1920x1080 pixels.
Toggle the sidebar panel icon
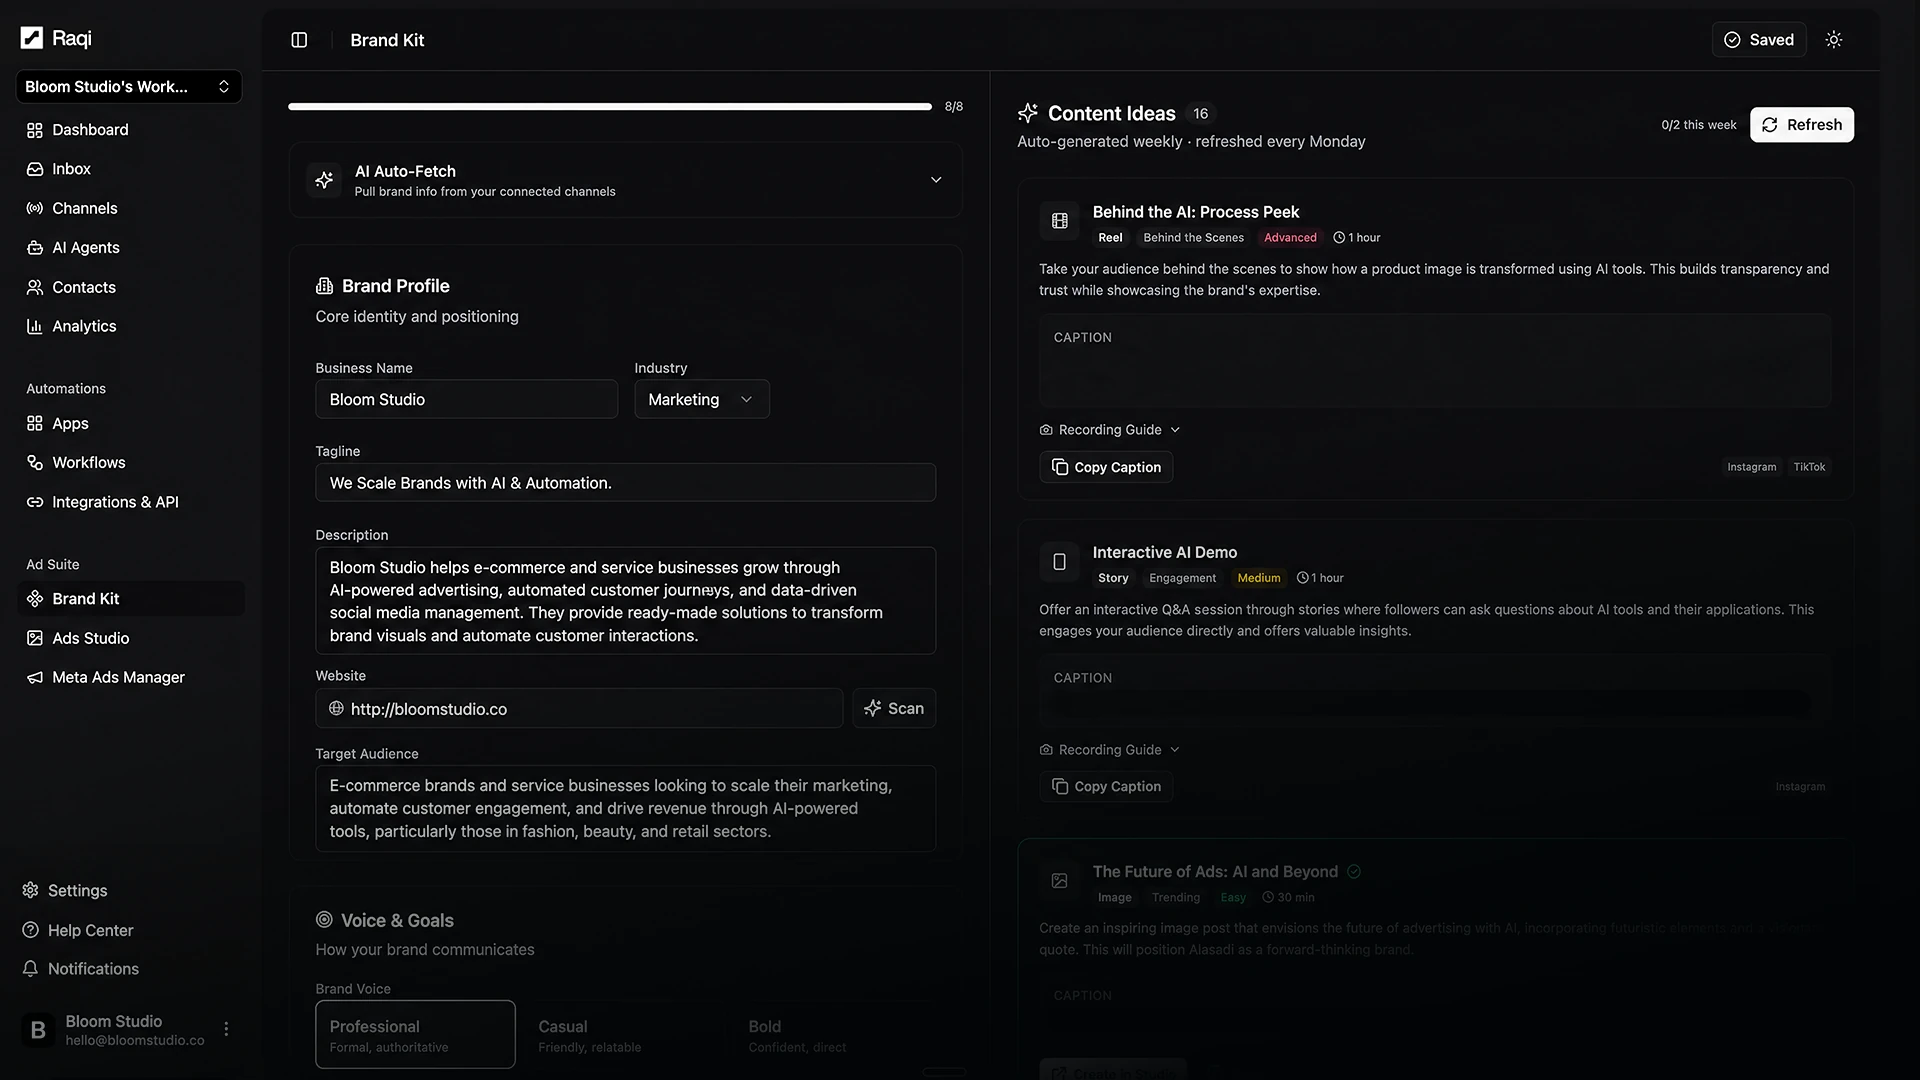click(299, 40)
